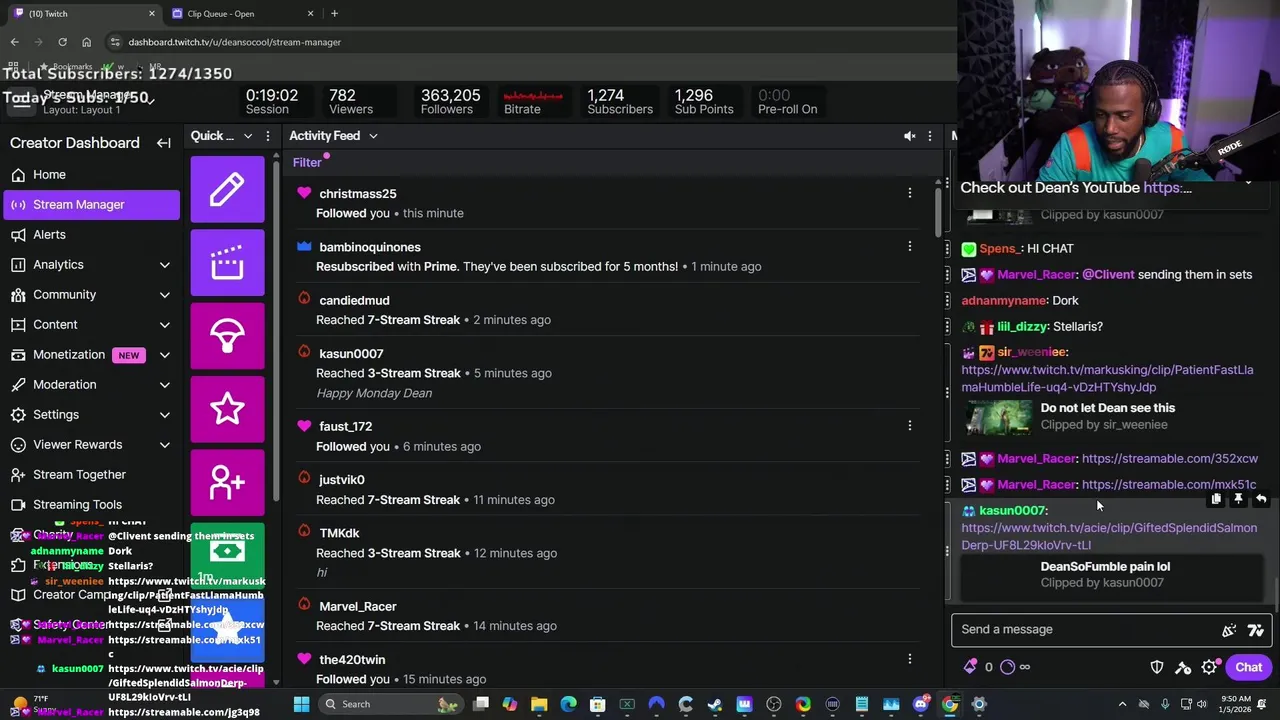Expand the Monetization sidebar section

(x=164, y=355)
